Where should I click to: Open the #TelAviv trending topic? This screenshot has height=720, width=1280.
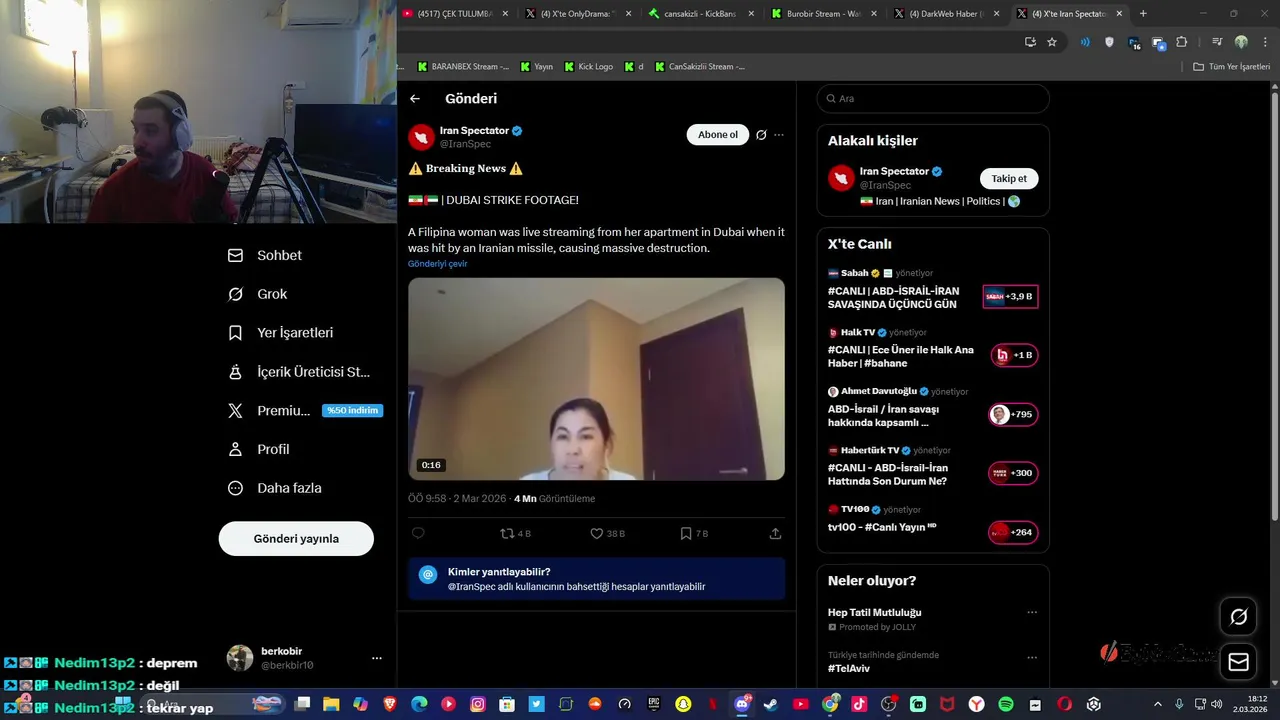[849, 669]
